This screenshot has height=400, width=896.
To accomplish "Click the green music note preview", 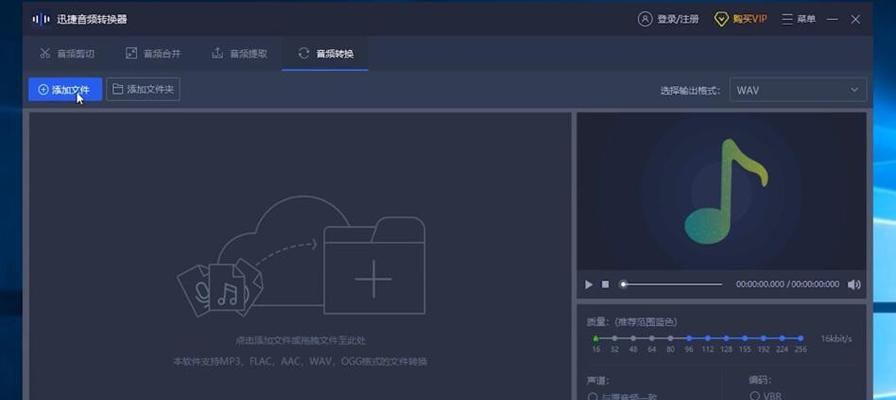I will (726, 192).
